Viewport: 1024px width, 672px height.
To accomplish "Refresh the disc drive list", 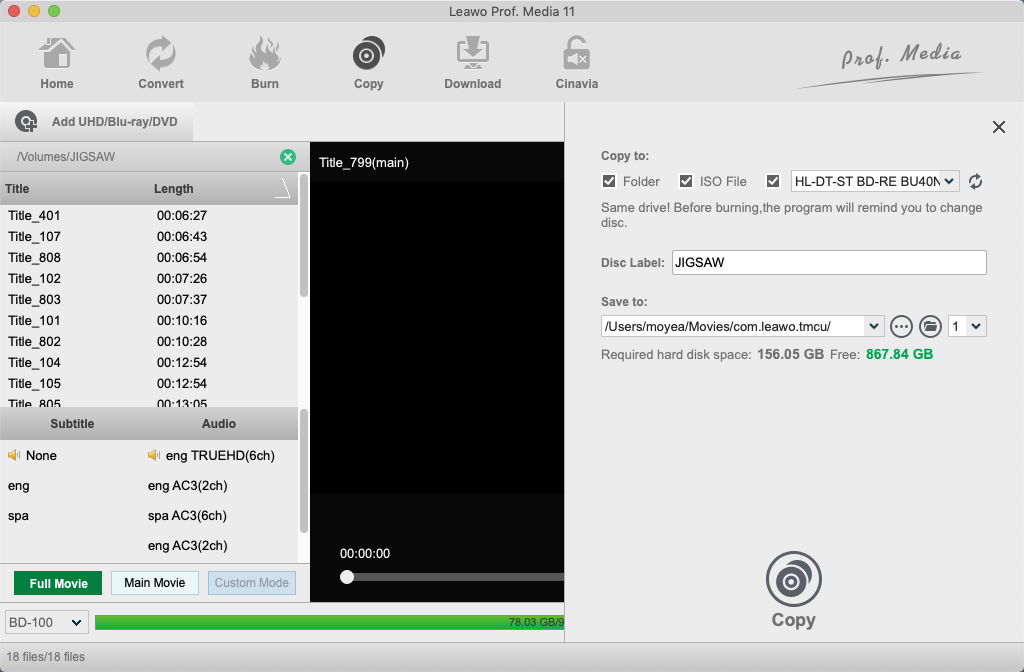I will pos(976,181).
